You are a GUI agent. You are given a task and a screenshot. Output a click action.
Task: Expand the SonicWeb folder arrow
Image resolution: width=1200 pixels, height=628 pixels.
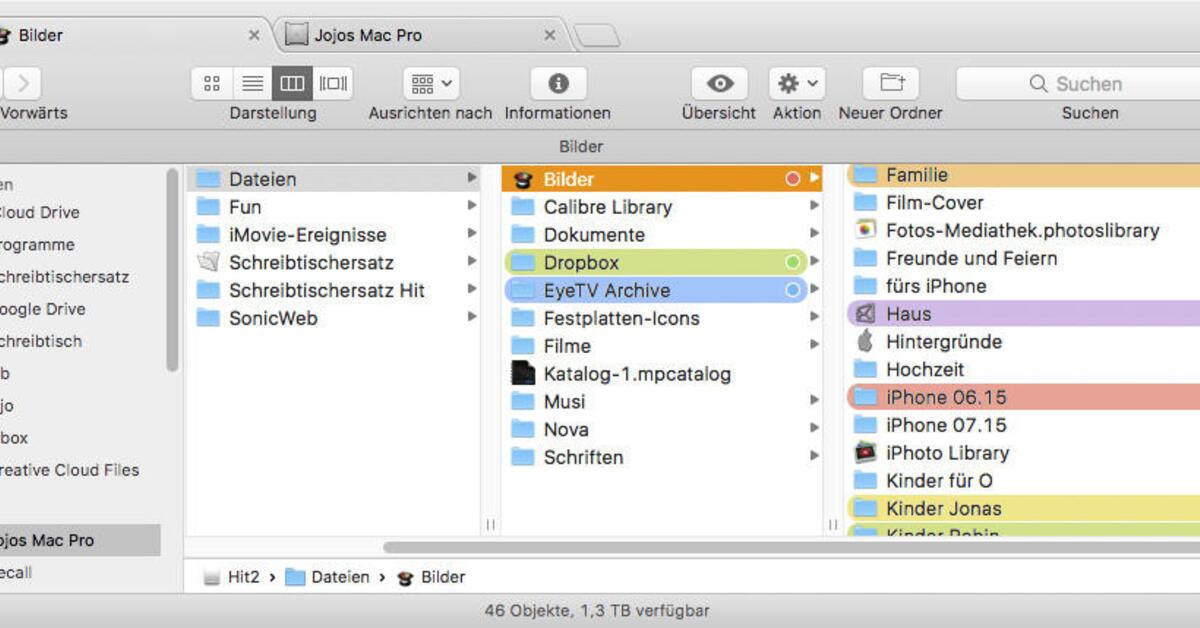[x=471, y=318]
